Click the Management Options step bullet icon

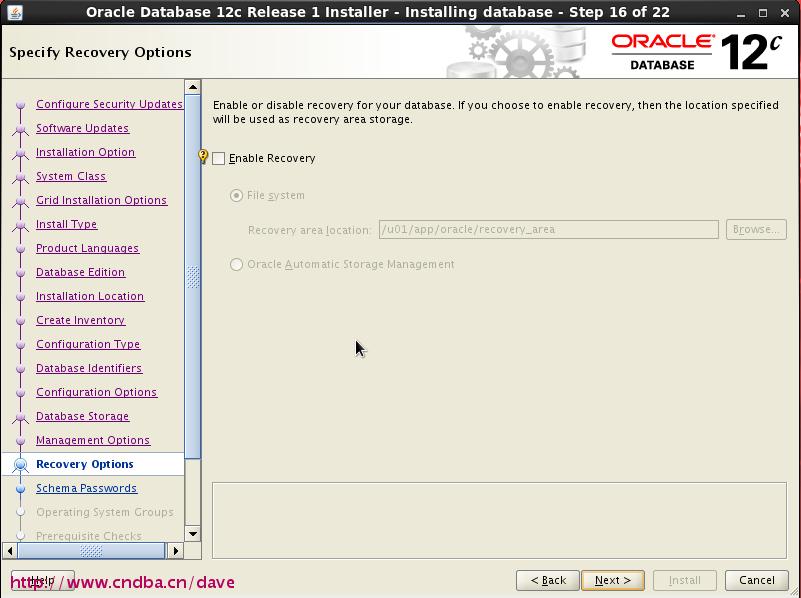click(20, 441)
